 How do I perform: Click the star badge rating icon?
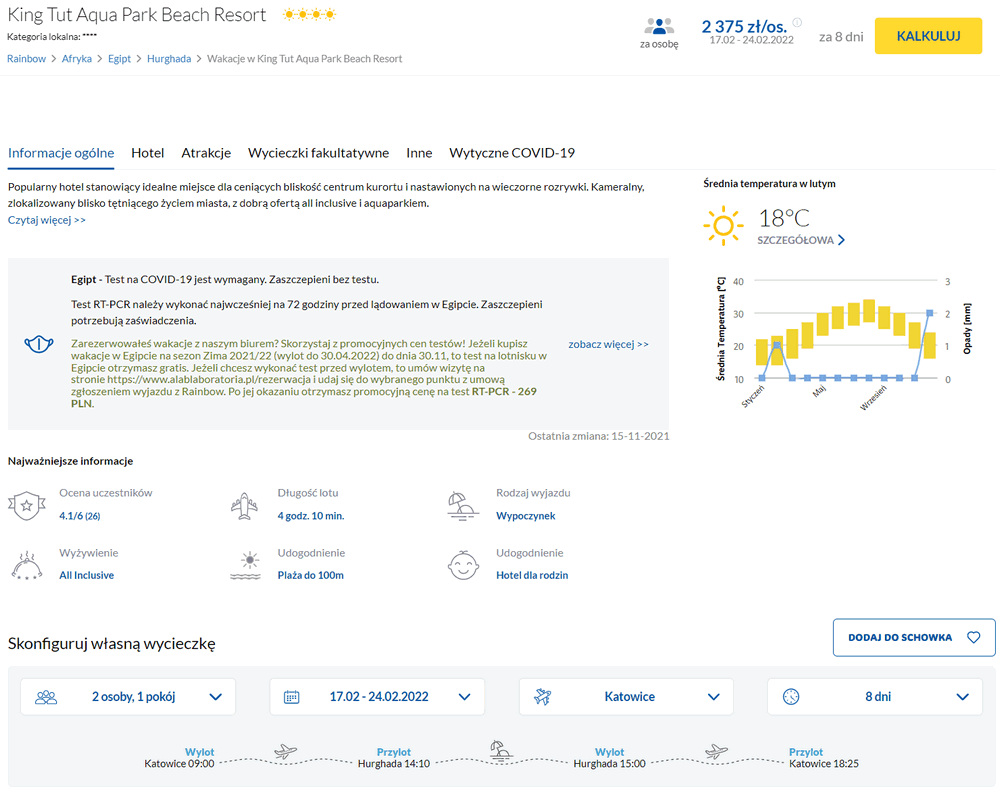[27, 505]
